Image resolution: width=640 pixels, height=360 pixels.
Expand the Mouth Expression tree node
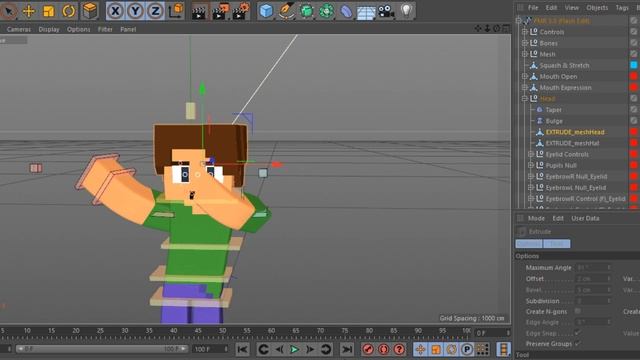point(525,87)
